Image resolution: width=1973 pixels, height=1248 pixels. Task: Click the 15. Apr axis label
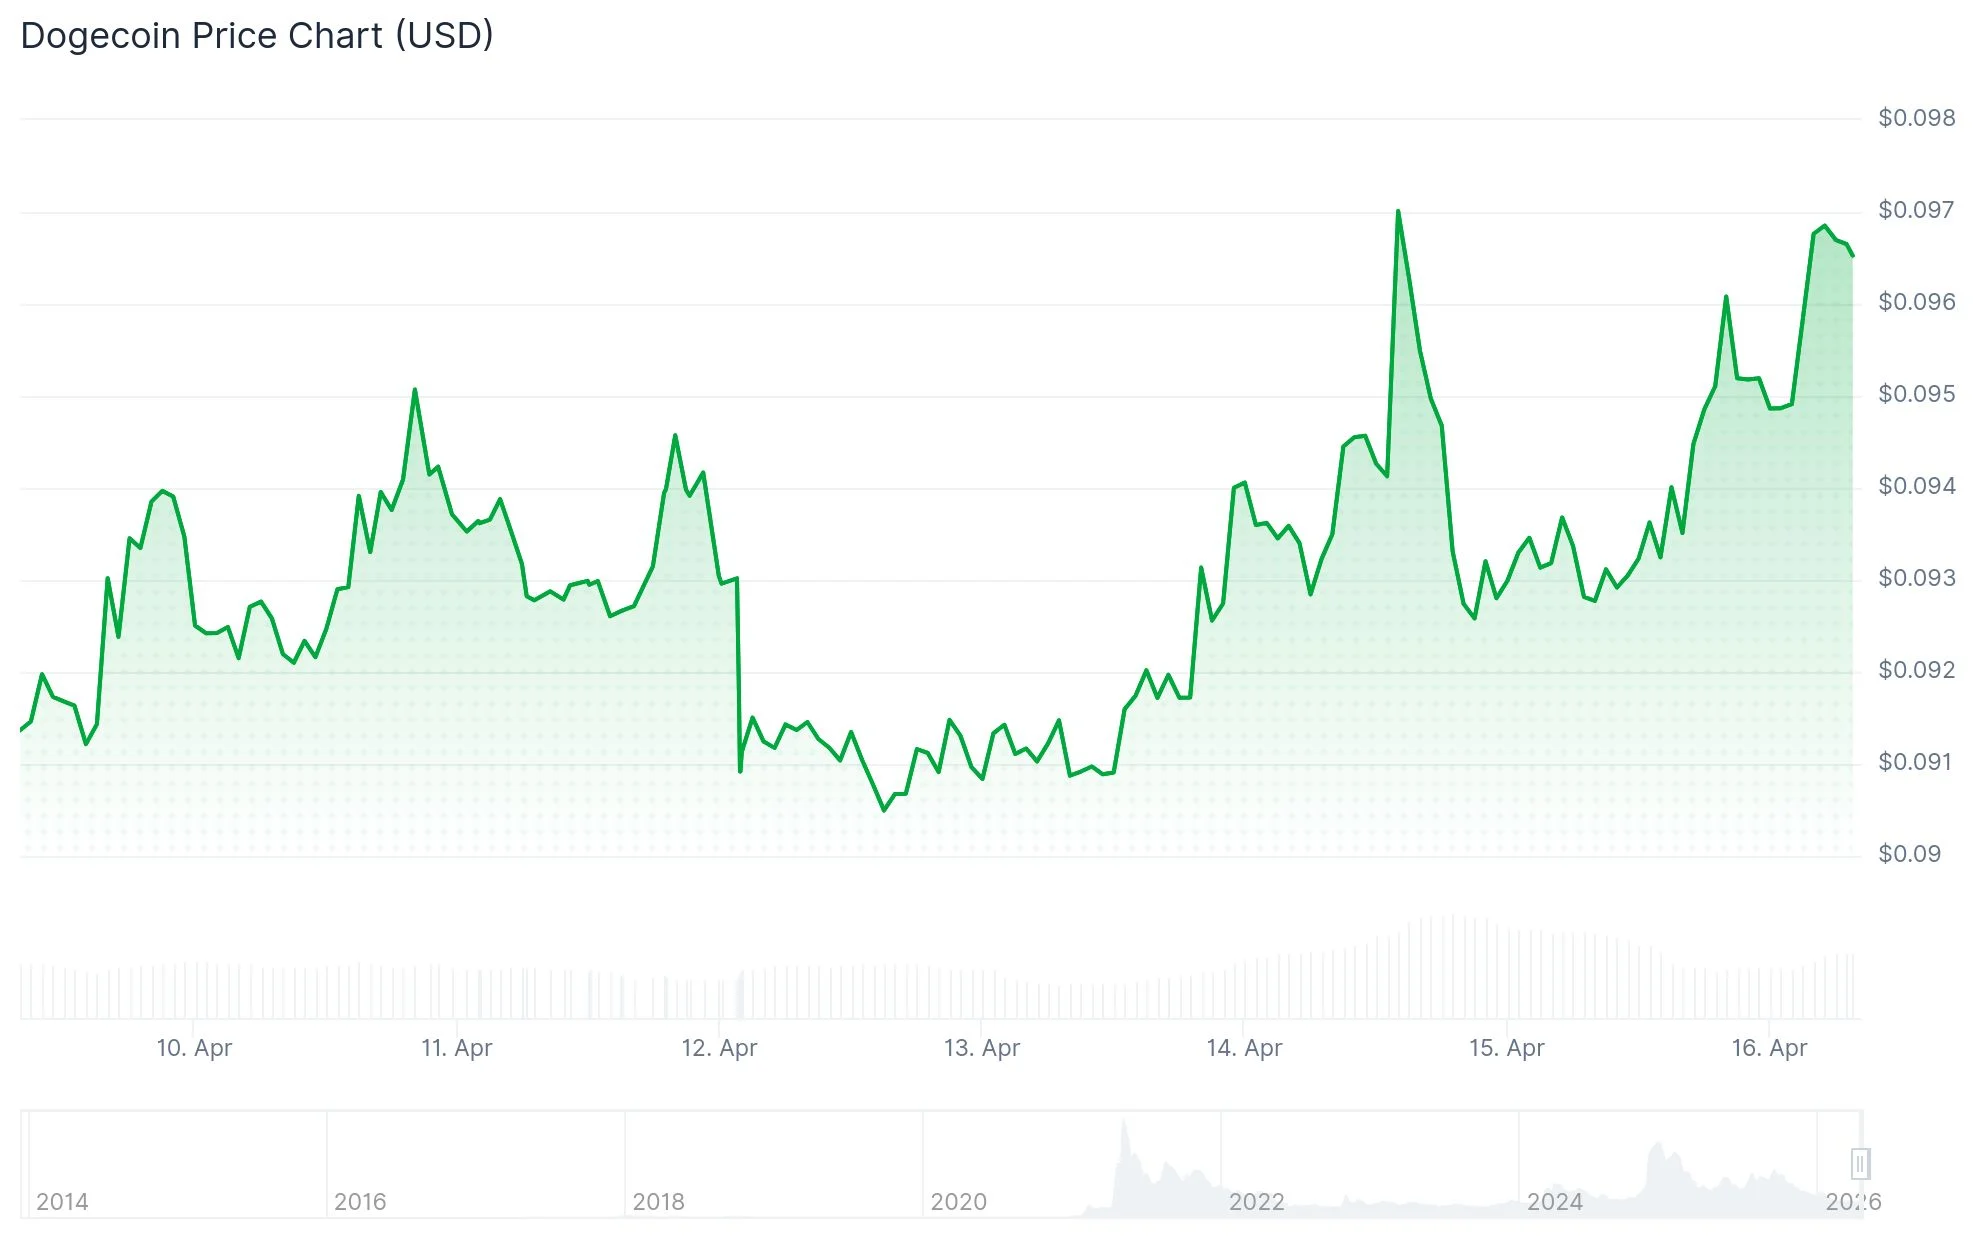pos(1507,1048)
